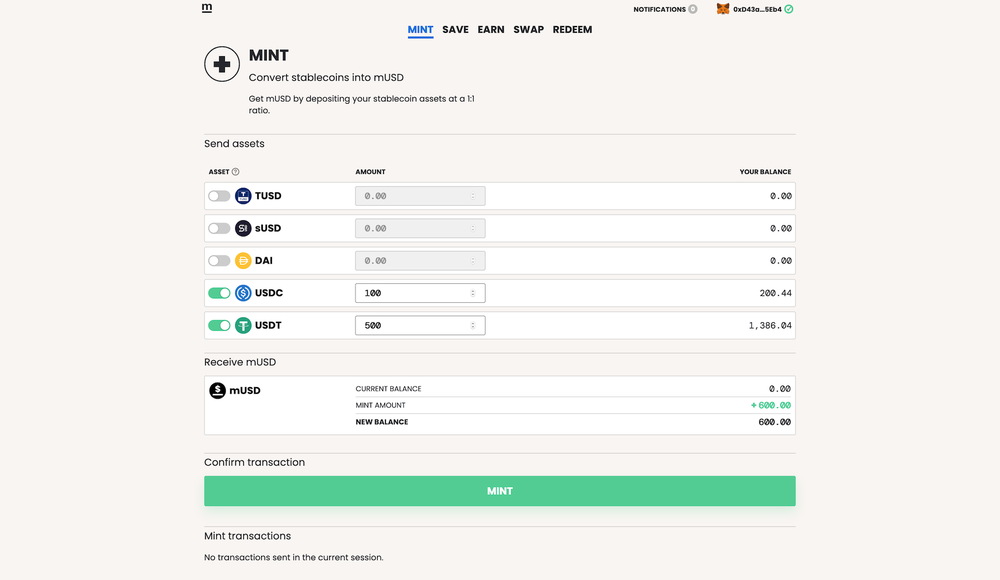Click the sUSD asset label
The height and width of the screenshot is (580, 1000).
pos(268,228)
